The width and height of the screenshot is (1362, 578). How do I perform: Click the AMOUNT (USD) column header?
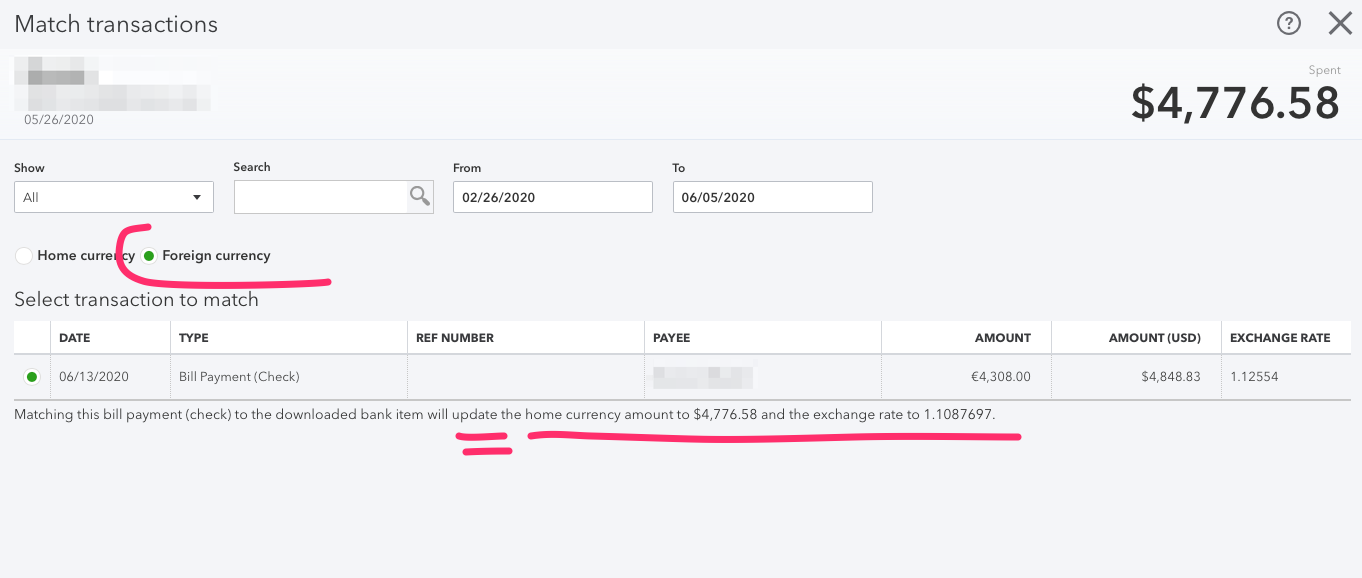(x=1155, y=337)
